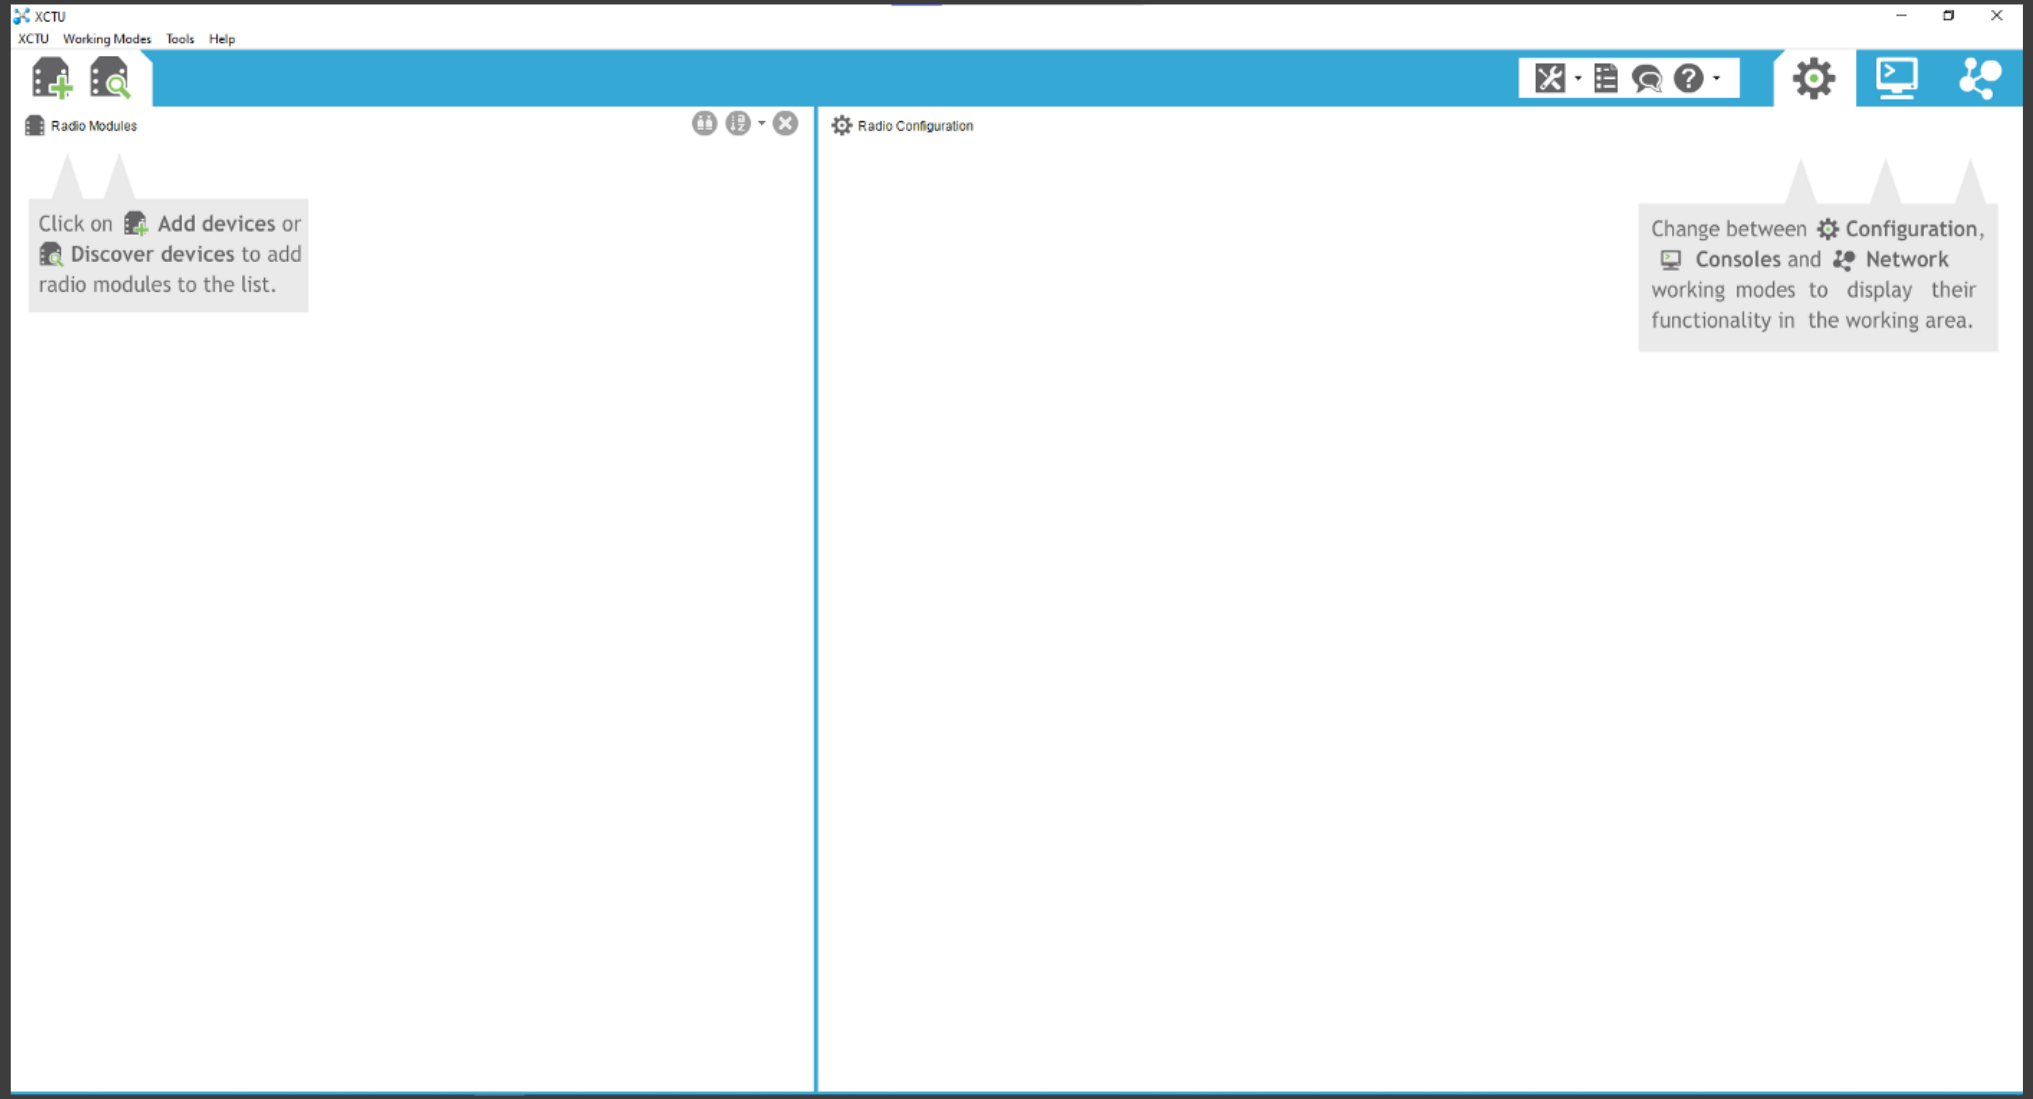Expand the Help icon dropdown arrow
Image resolution: width=2033 pixels, height=1099 pixels.
pos(1716,78)
